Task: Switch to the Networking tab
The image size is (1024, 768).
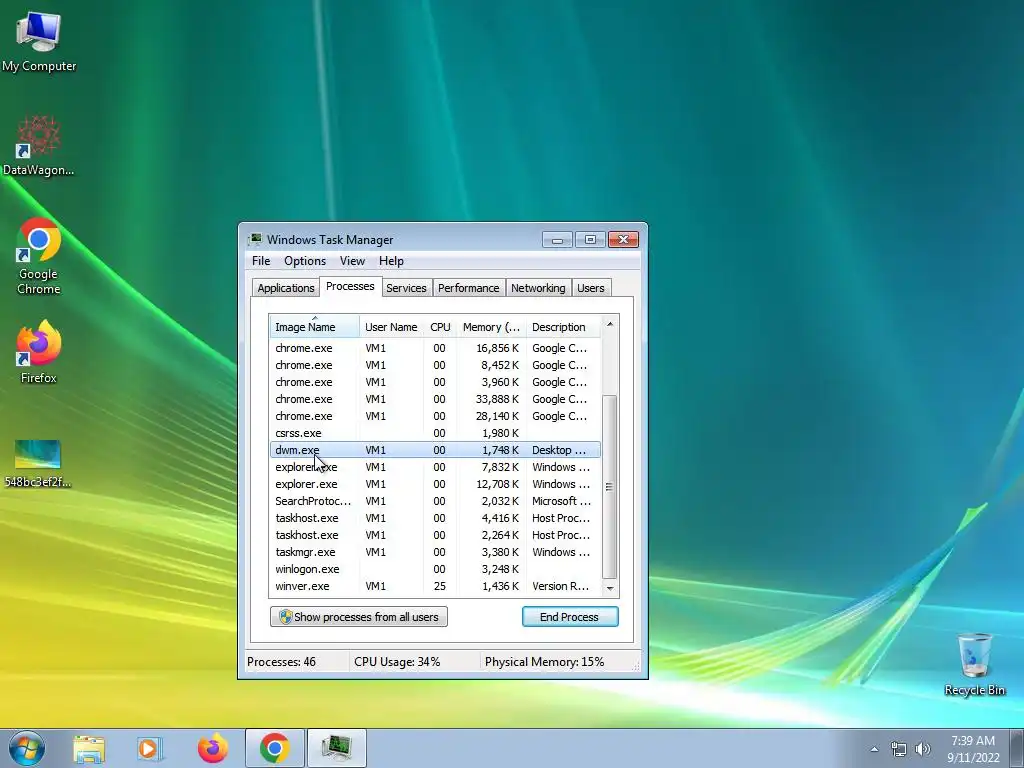Action: [538, 288]
